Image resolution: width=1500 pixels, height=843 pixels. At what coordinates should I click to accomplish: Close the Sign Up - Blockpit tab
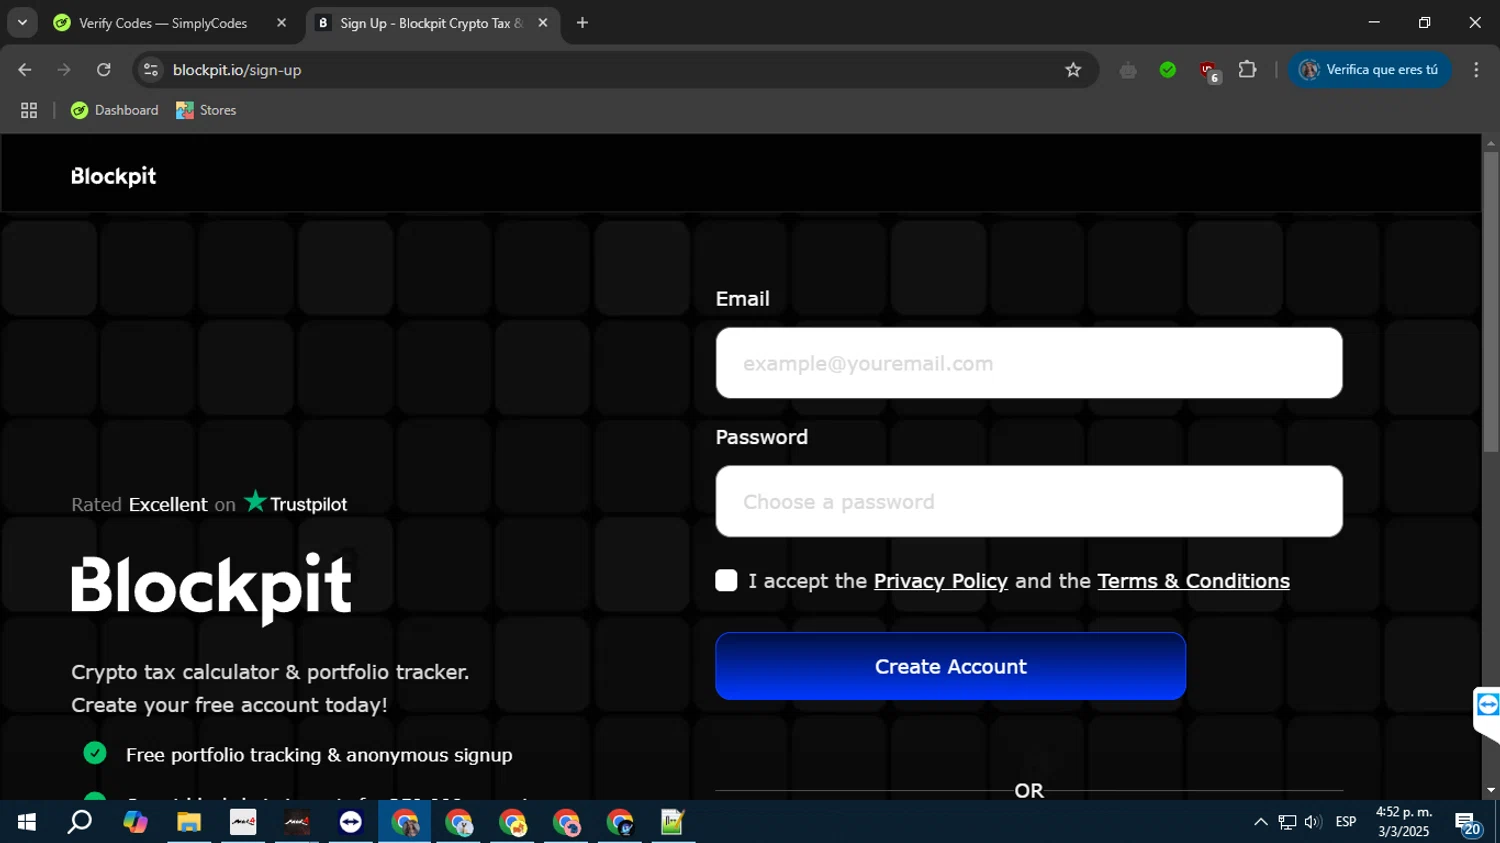(543, 23)
